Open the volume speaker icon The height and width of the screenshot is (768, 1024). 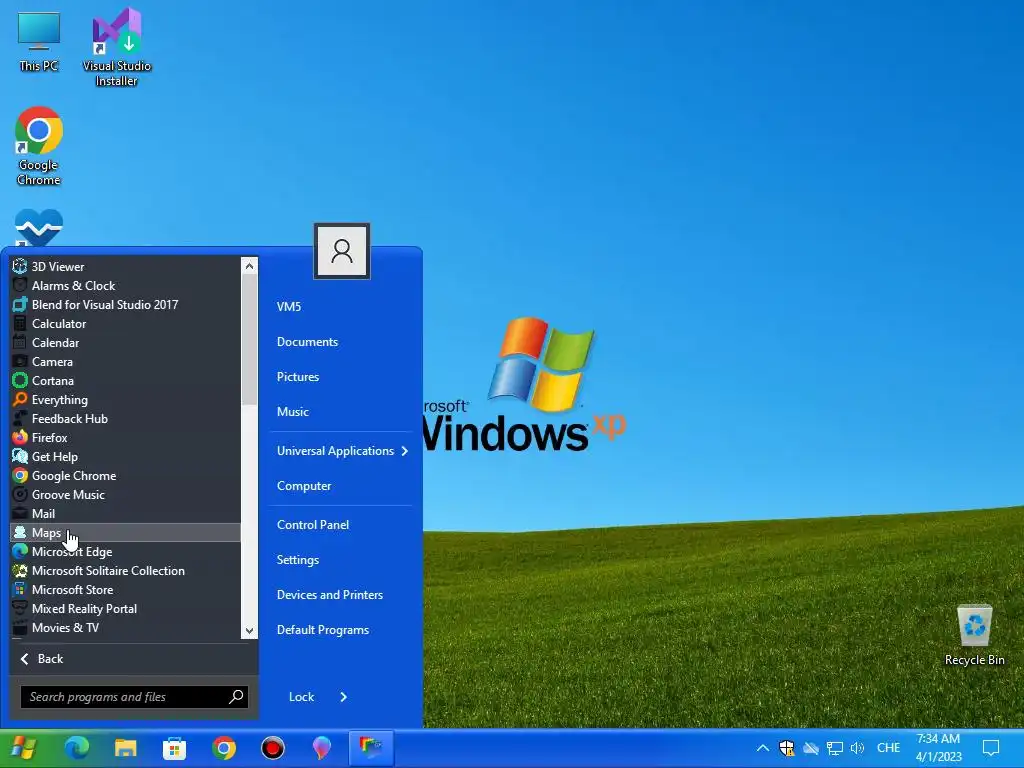pos(857,748)
